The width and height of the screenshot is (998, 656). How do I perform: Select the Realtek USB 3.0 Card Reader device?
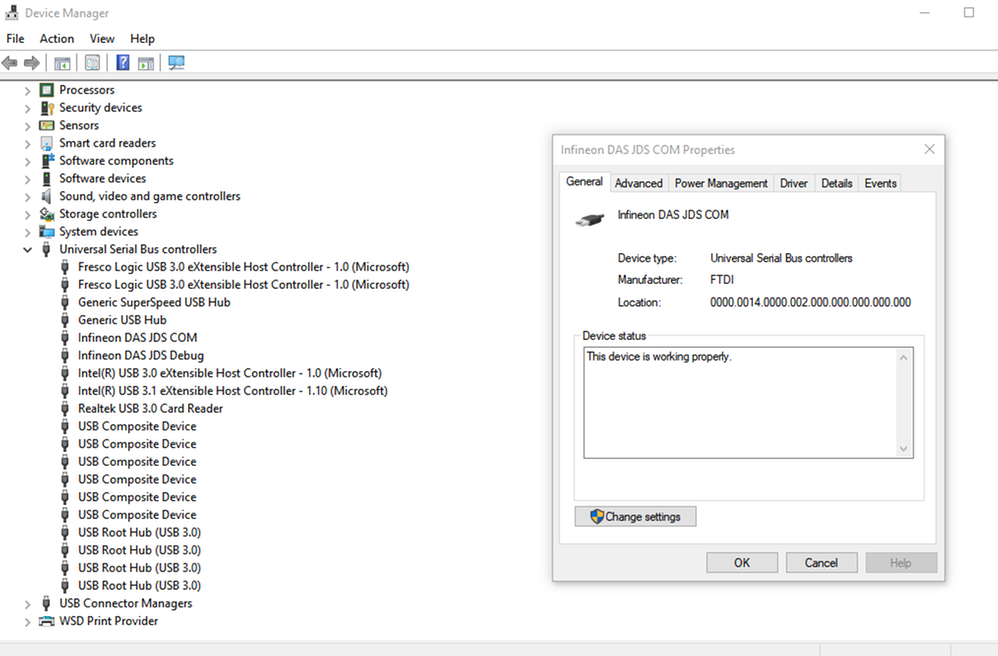[x=150, y=408]
